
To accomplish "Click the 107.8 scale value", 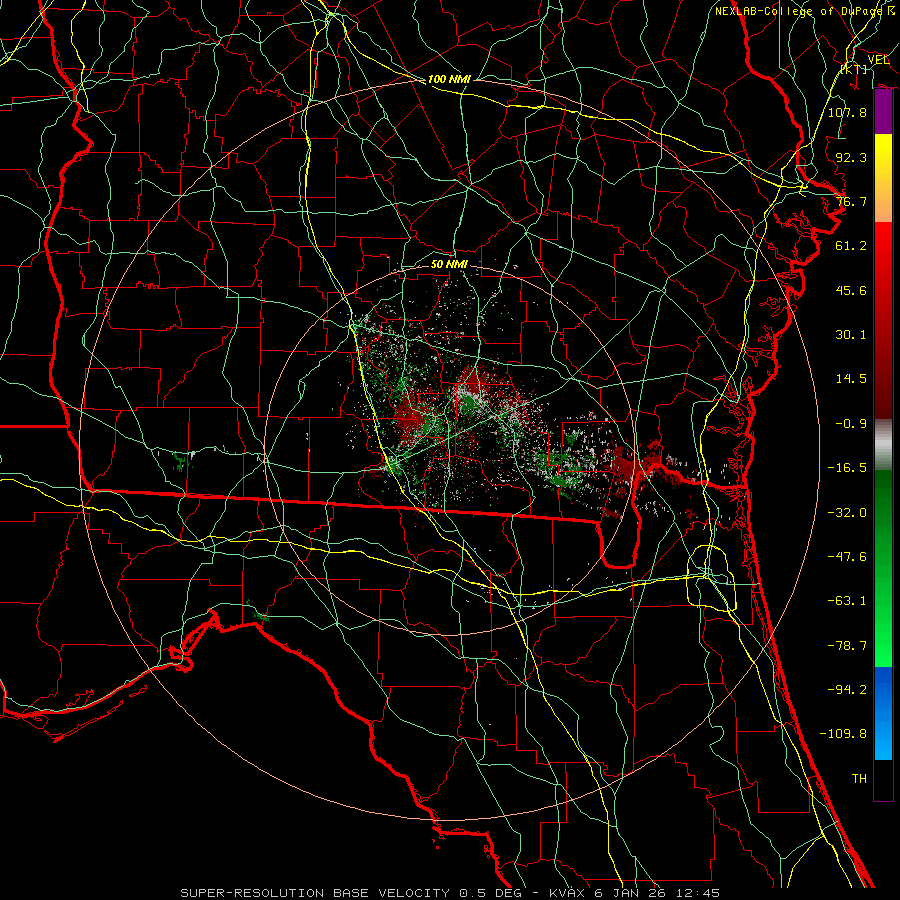I will click(x=847, y=112).
